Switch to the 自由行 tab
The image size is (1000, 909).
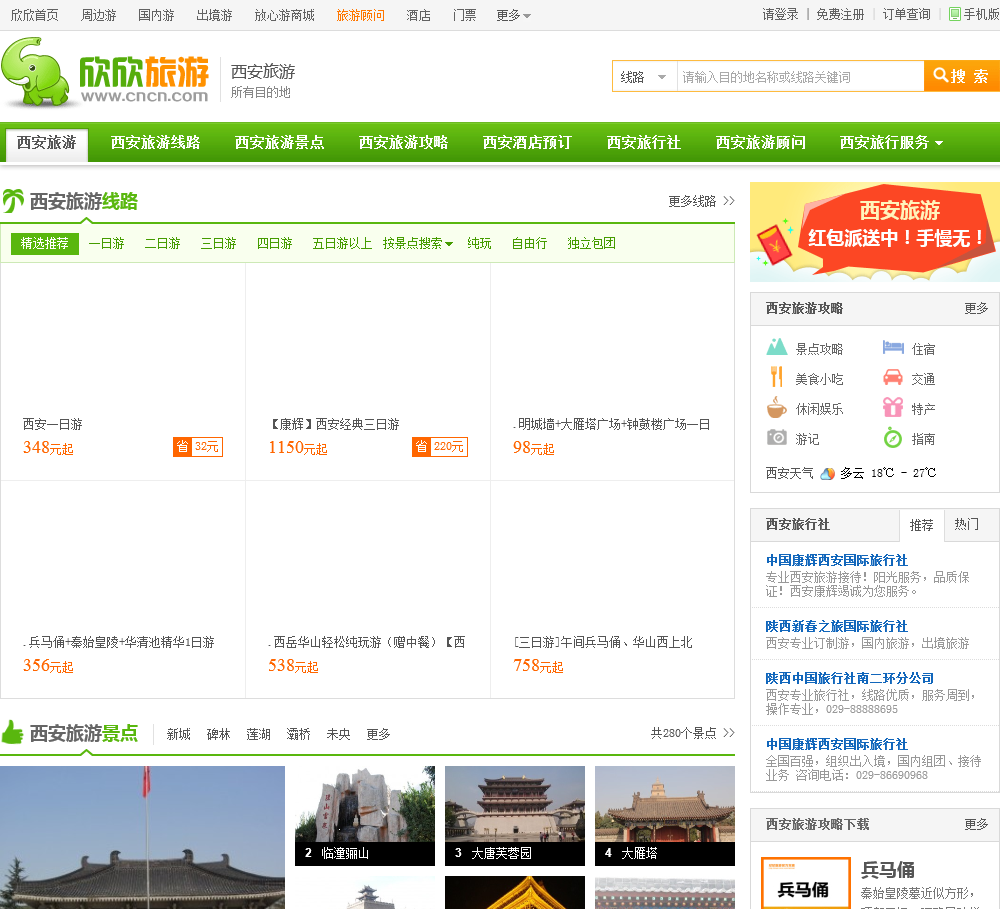(529, 243)
